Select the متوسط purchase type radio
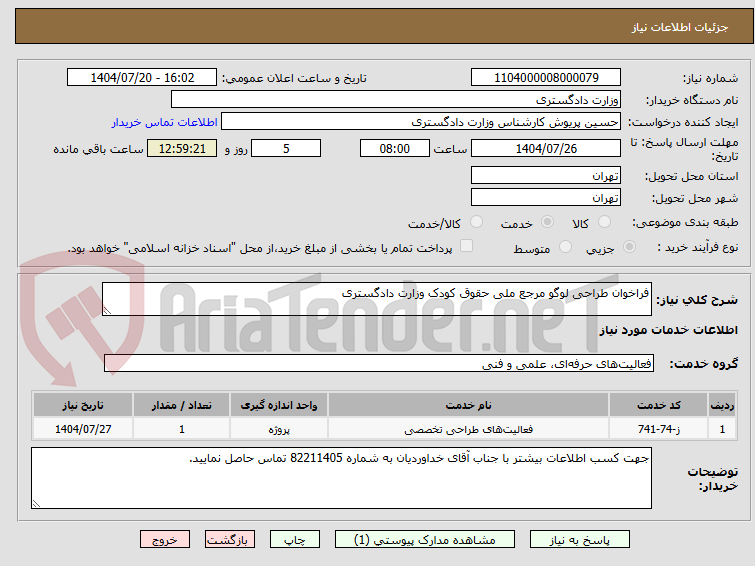 pyautogui.click(x=565, y=247)
